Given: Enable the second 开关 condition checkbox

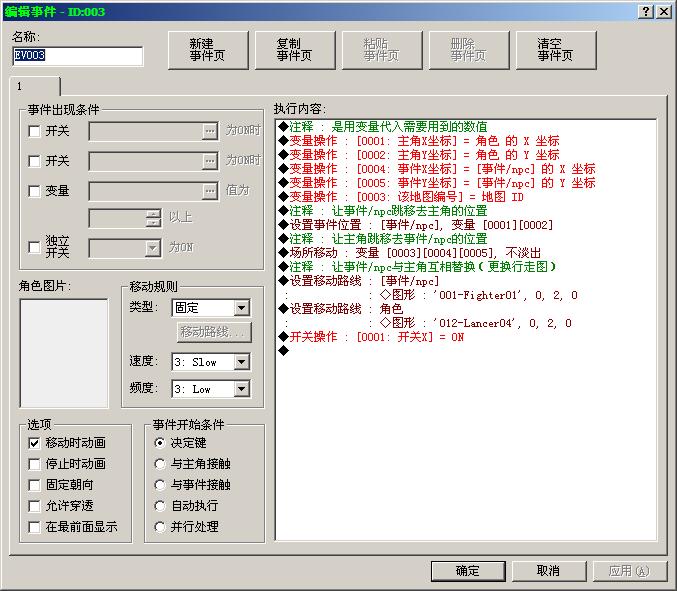Looking at the screenshot, I should pyautogui.click(x=34, y=161).
